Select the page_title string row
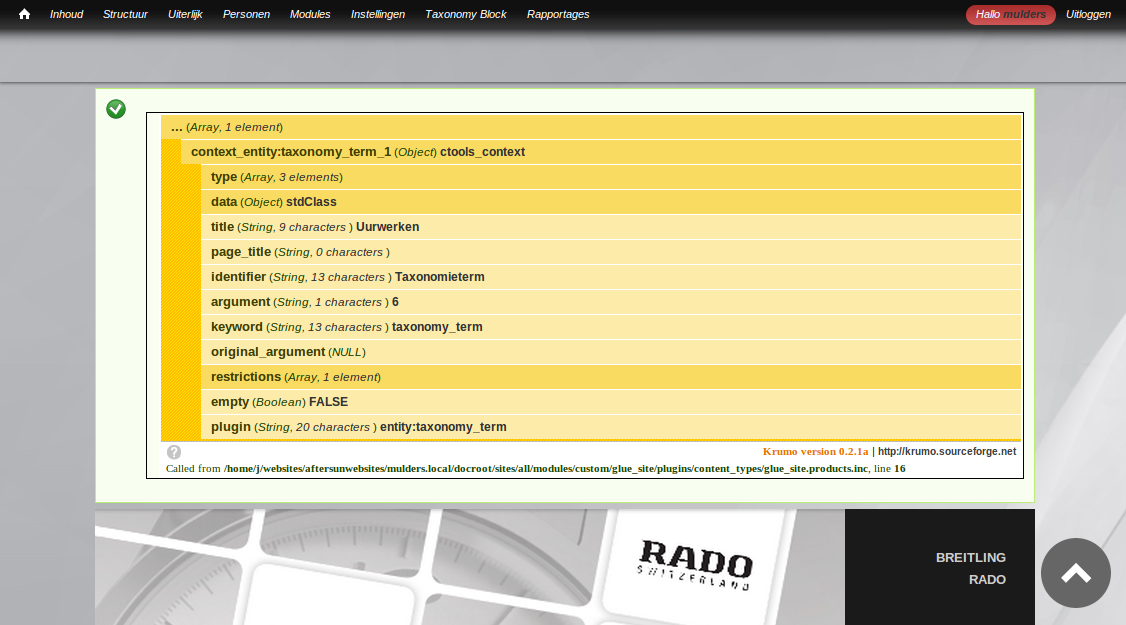The height and width of the screenshot is (625, 1126). coord(611,252)
